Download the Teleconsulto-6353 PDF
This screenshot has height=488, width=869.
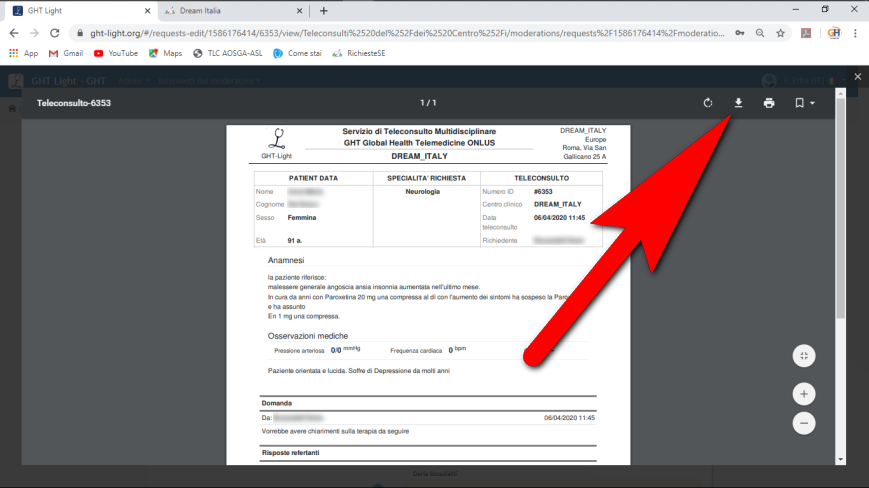point(738,103)
